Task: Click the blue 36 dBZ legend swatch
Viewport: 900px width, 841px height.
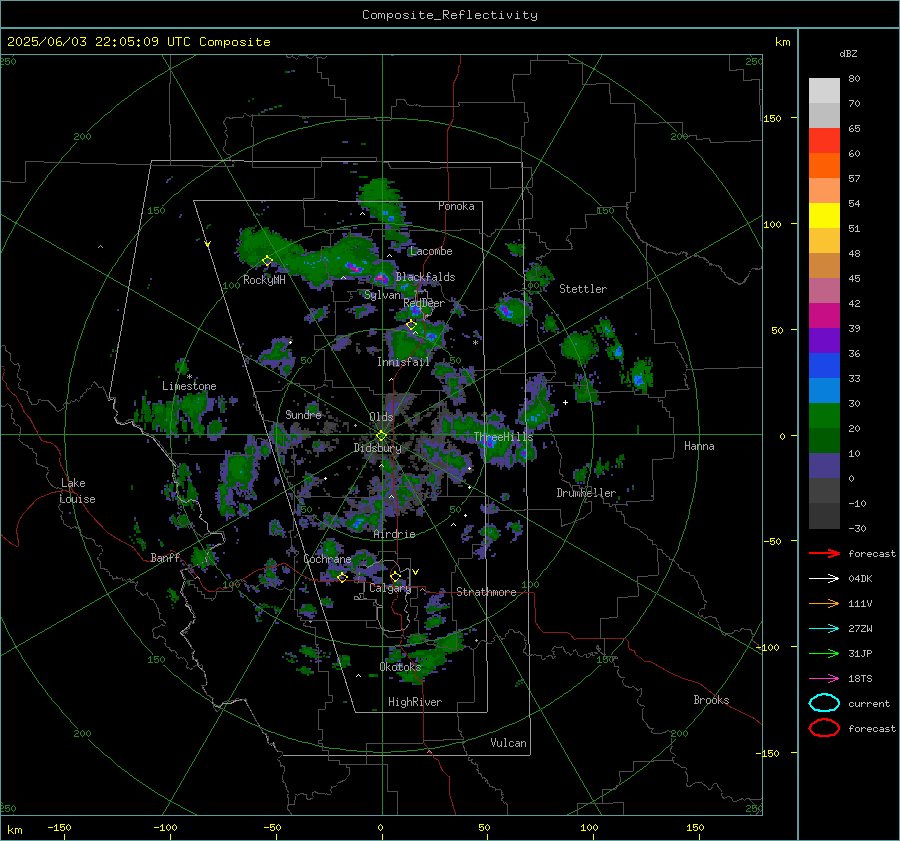Action: coord(824,366)
